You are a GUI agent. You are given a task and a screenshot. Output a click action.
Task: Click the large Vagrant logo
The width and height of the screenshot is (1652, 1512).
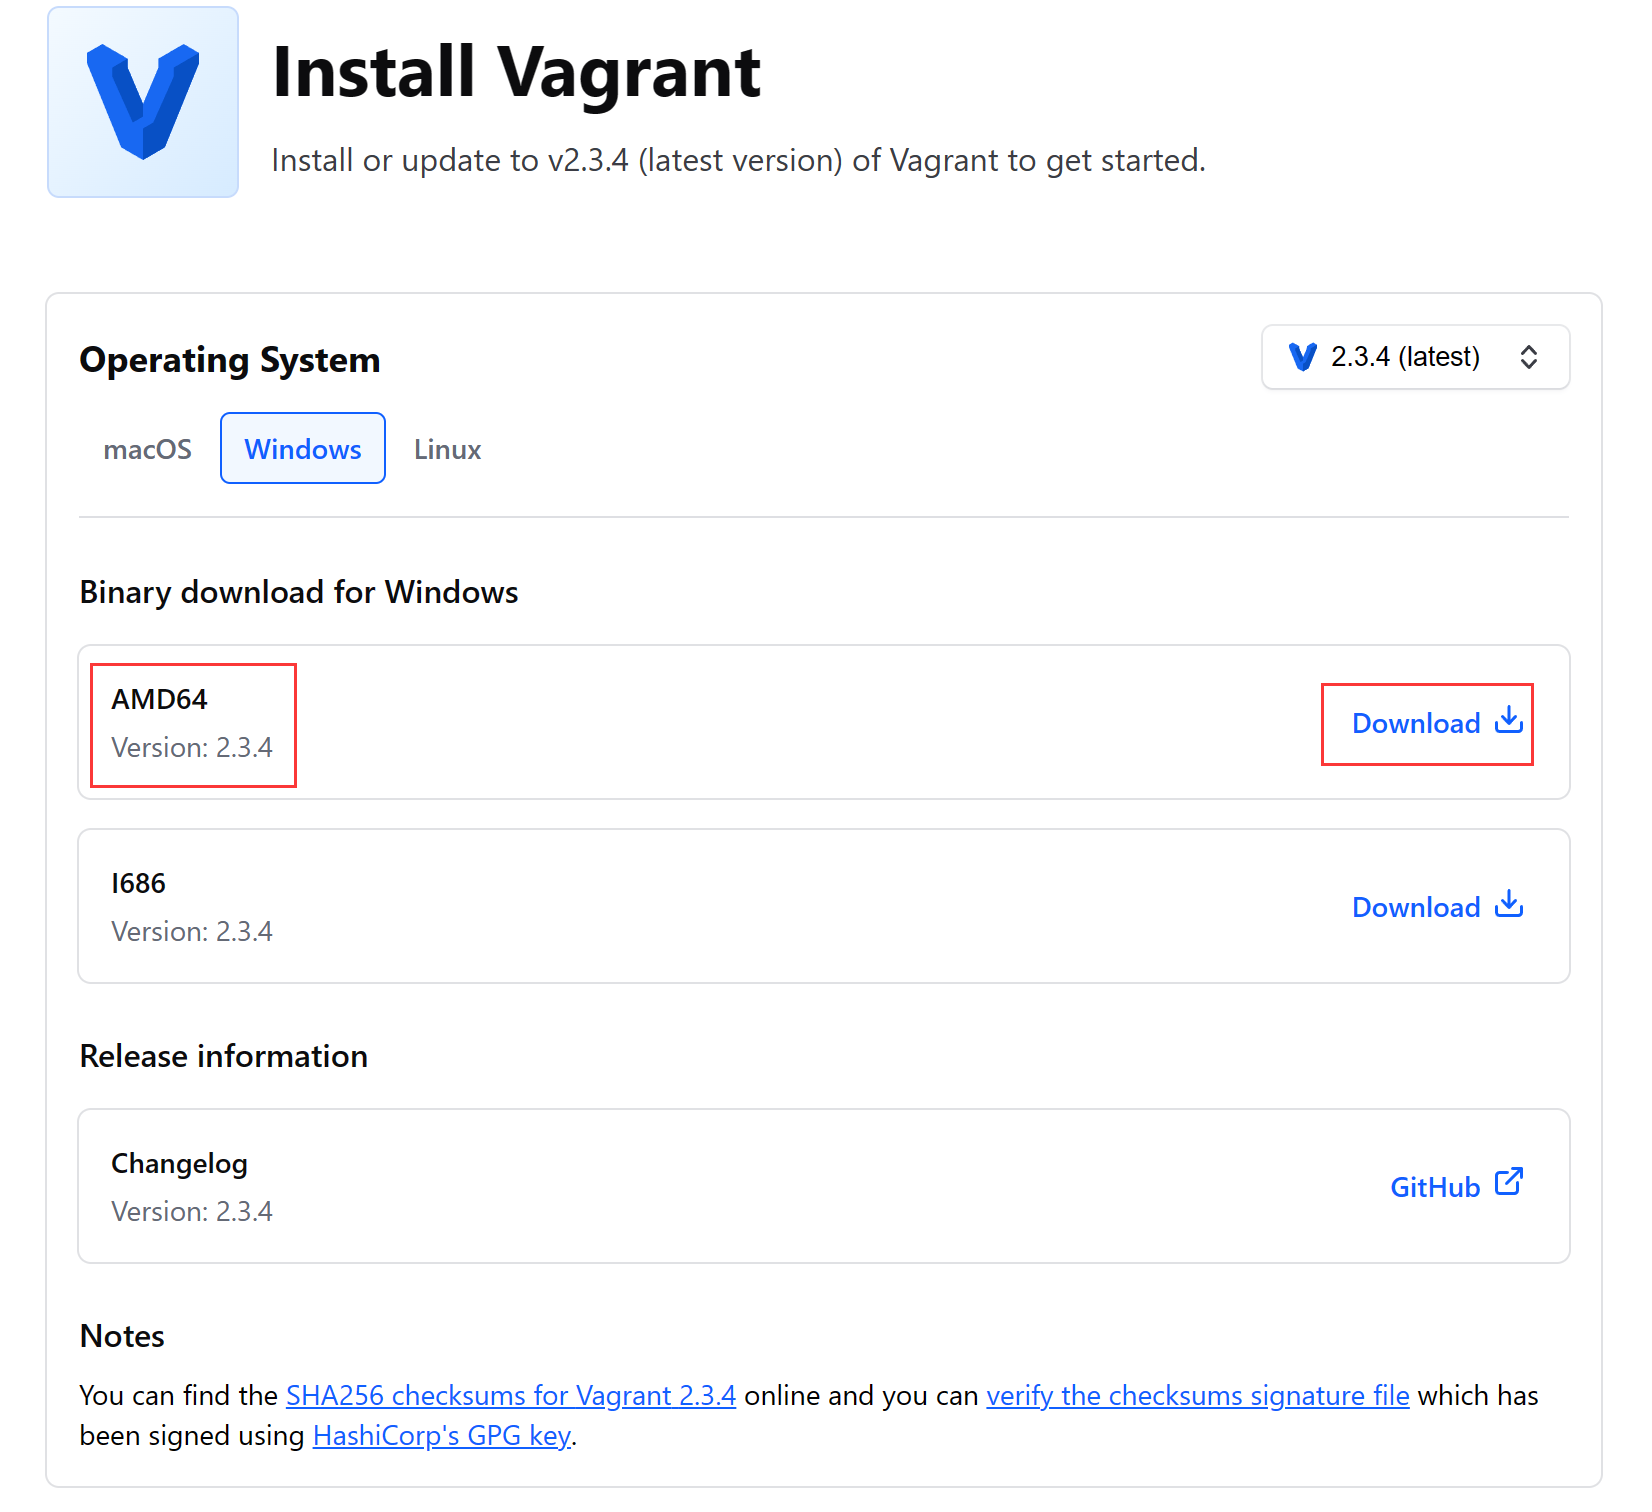tap(143, 102)
